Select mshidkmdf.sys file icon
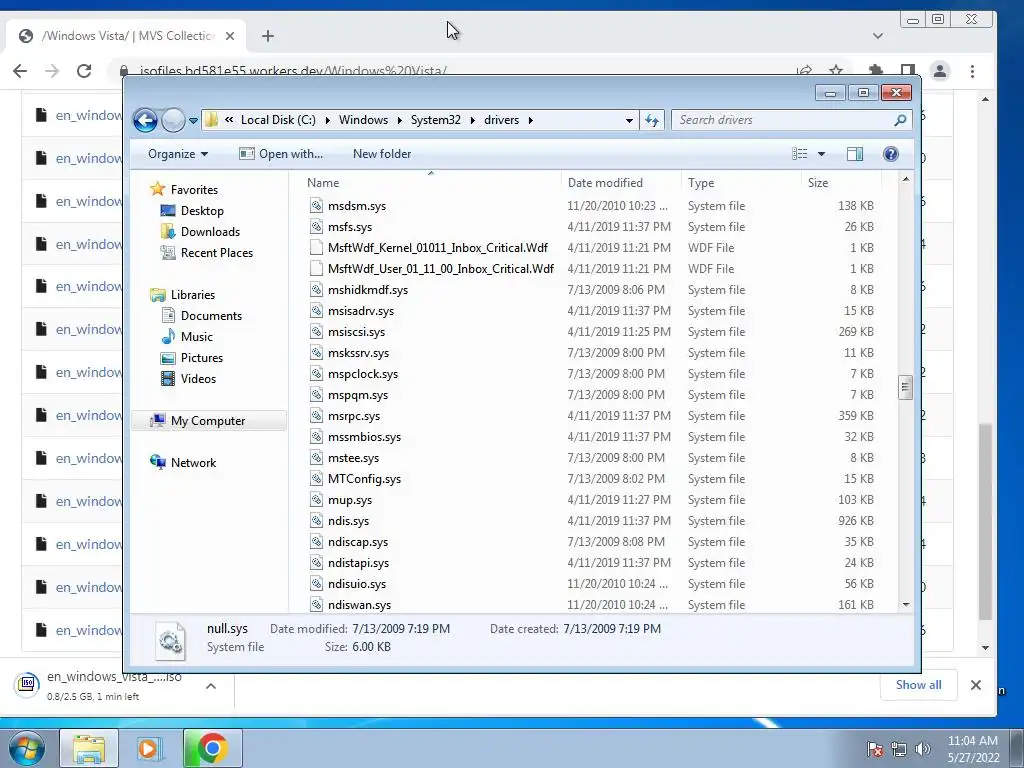The image size is (1024, 768). click(x=316, y=289)
